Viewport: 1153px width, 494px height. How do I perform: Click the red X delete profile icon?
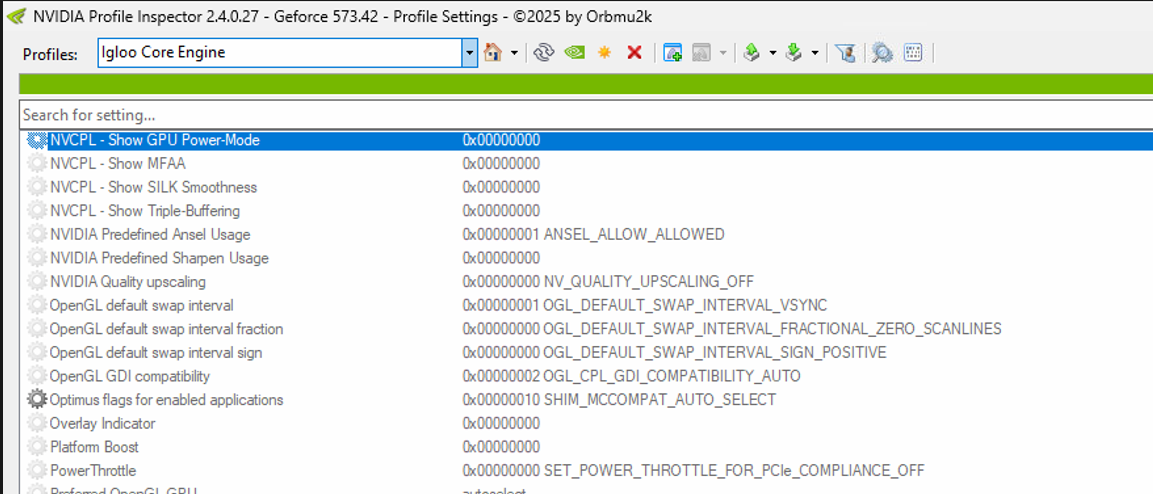pyautogui.click(x=634, y=53)
